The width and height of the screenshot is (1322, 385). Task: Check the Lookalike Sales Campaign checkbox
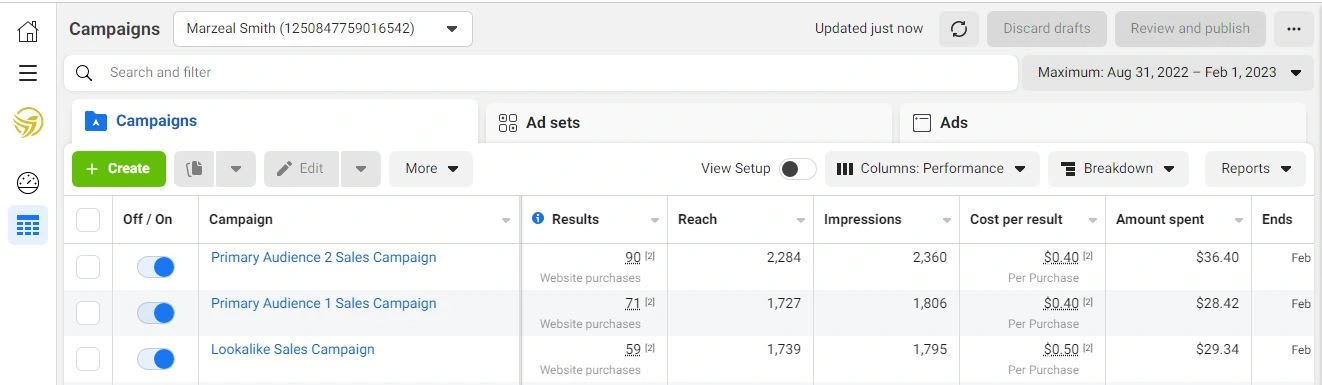point(88,359)
